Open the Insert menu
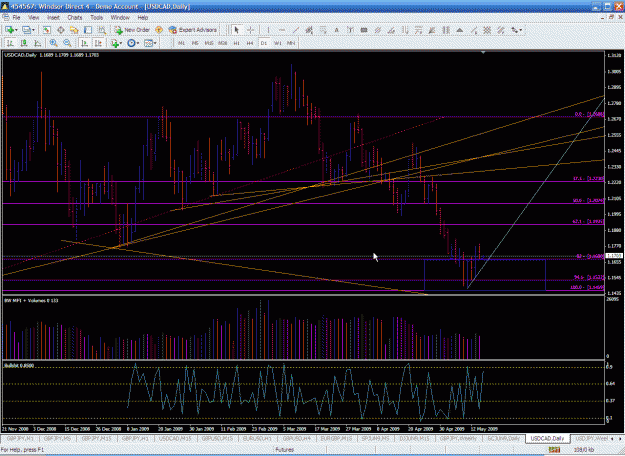 pos(53,18)
